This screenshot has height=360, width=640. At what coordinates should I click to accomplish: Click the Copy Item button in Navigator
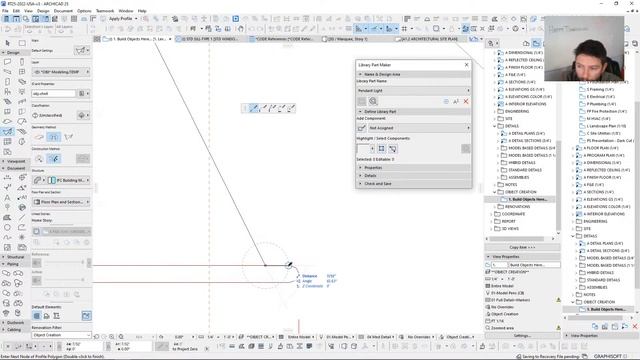coord(522,247)
